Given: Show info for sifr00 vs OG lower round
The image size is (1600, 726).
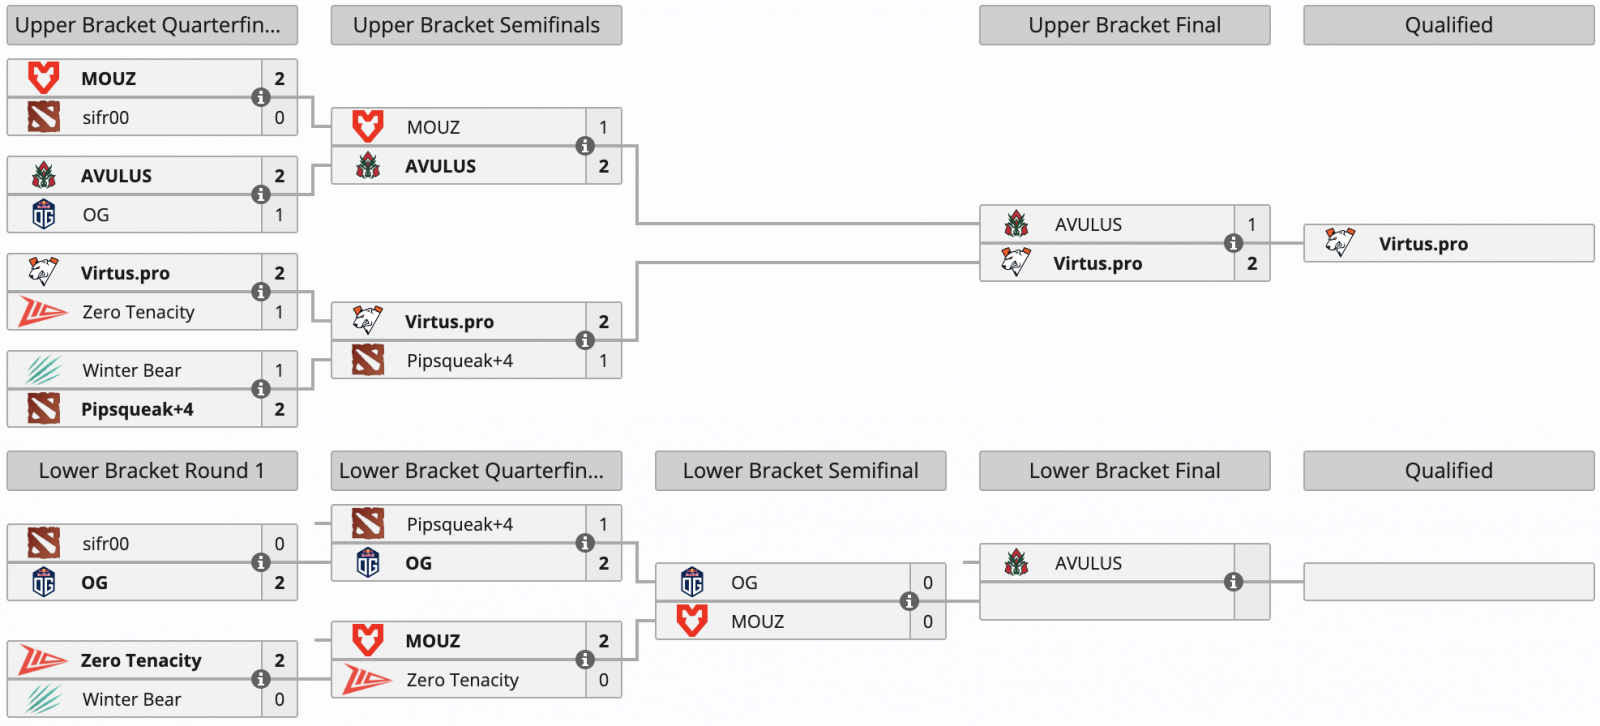Looking at the screenshot, I should pos(261,562).
